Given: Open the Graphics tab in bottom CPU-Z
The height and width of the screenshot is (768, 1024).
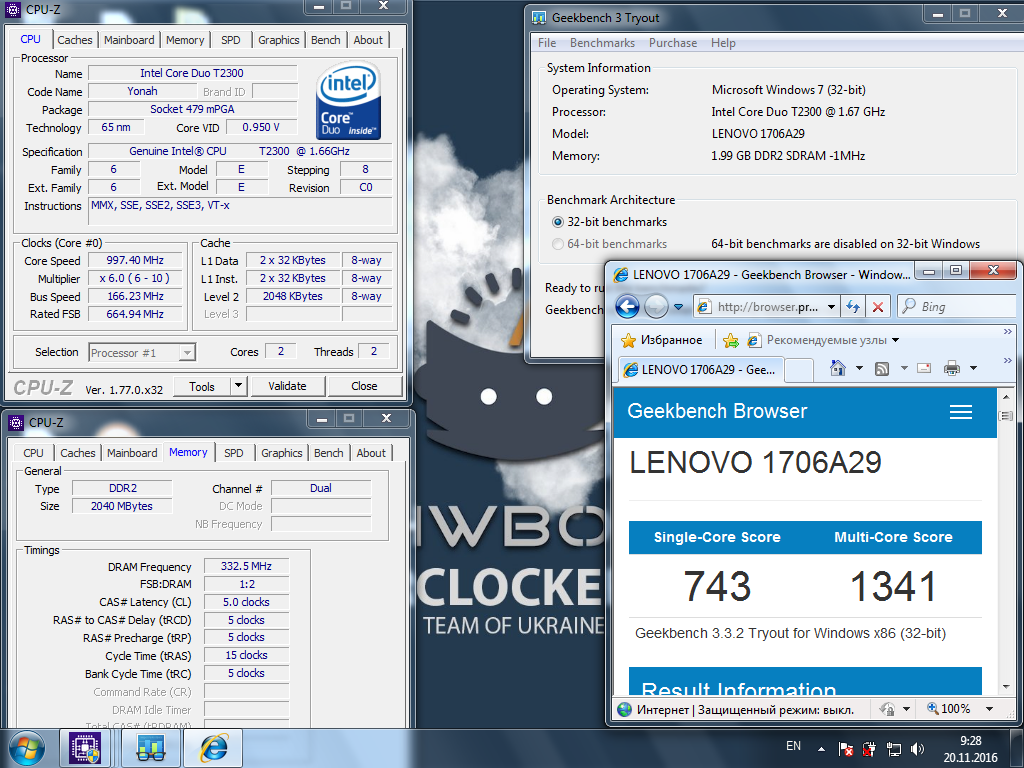Looking at the screenshot, I should (x=281, y=453).
